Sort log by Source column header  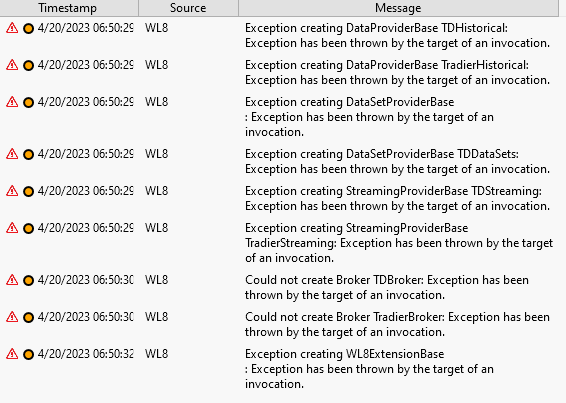click(188, 8)
